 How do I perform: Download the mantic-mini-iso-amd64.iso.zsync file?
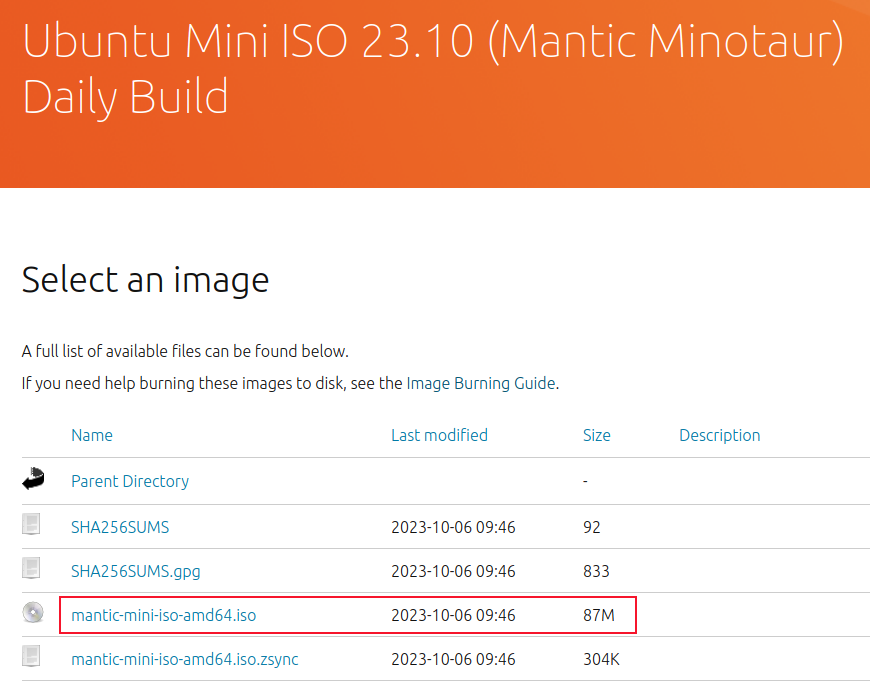click(184, 659)
